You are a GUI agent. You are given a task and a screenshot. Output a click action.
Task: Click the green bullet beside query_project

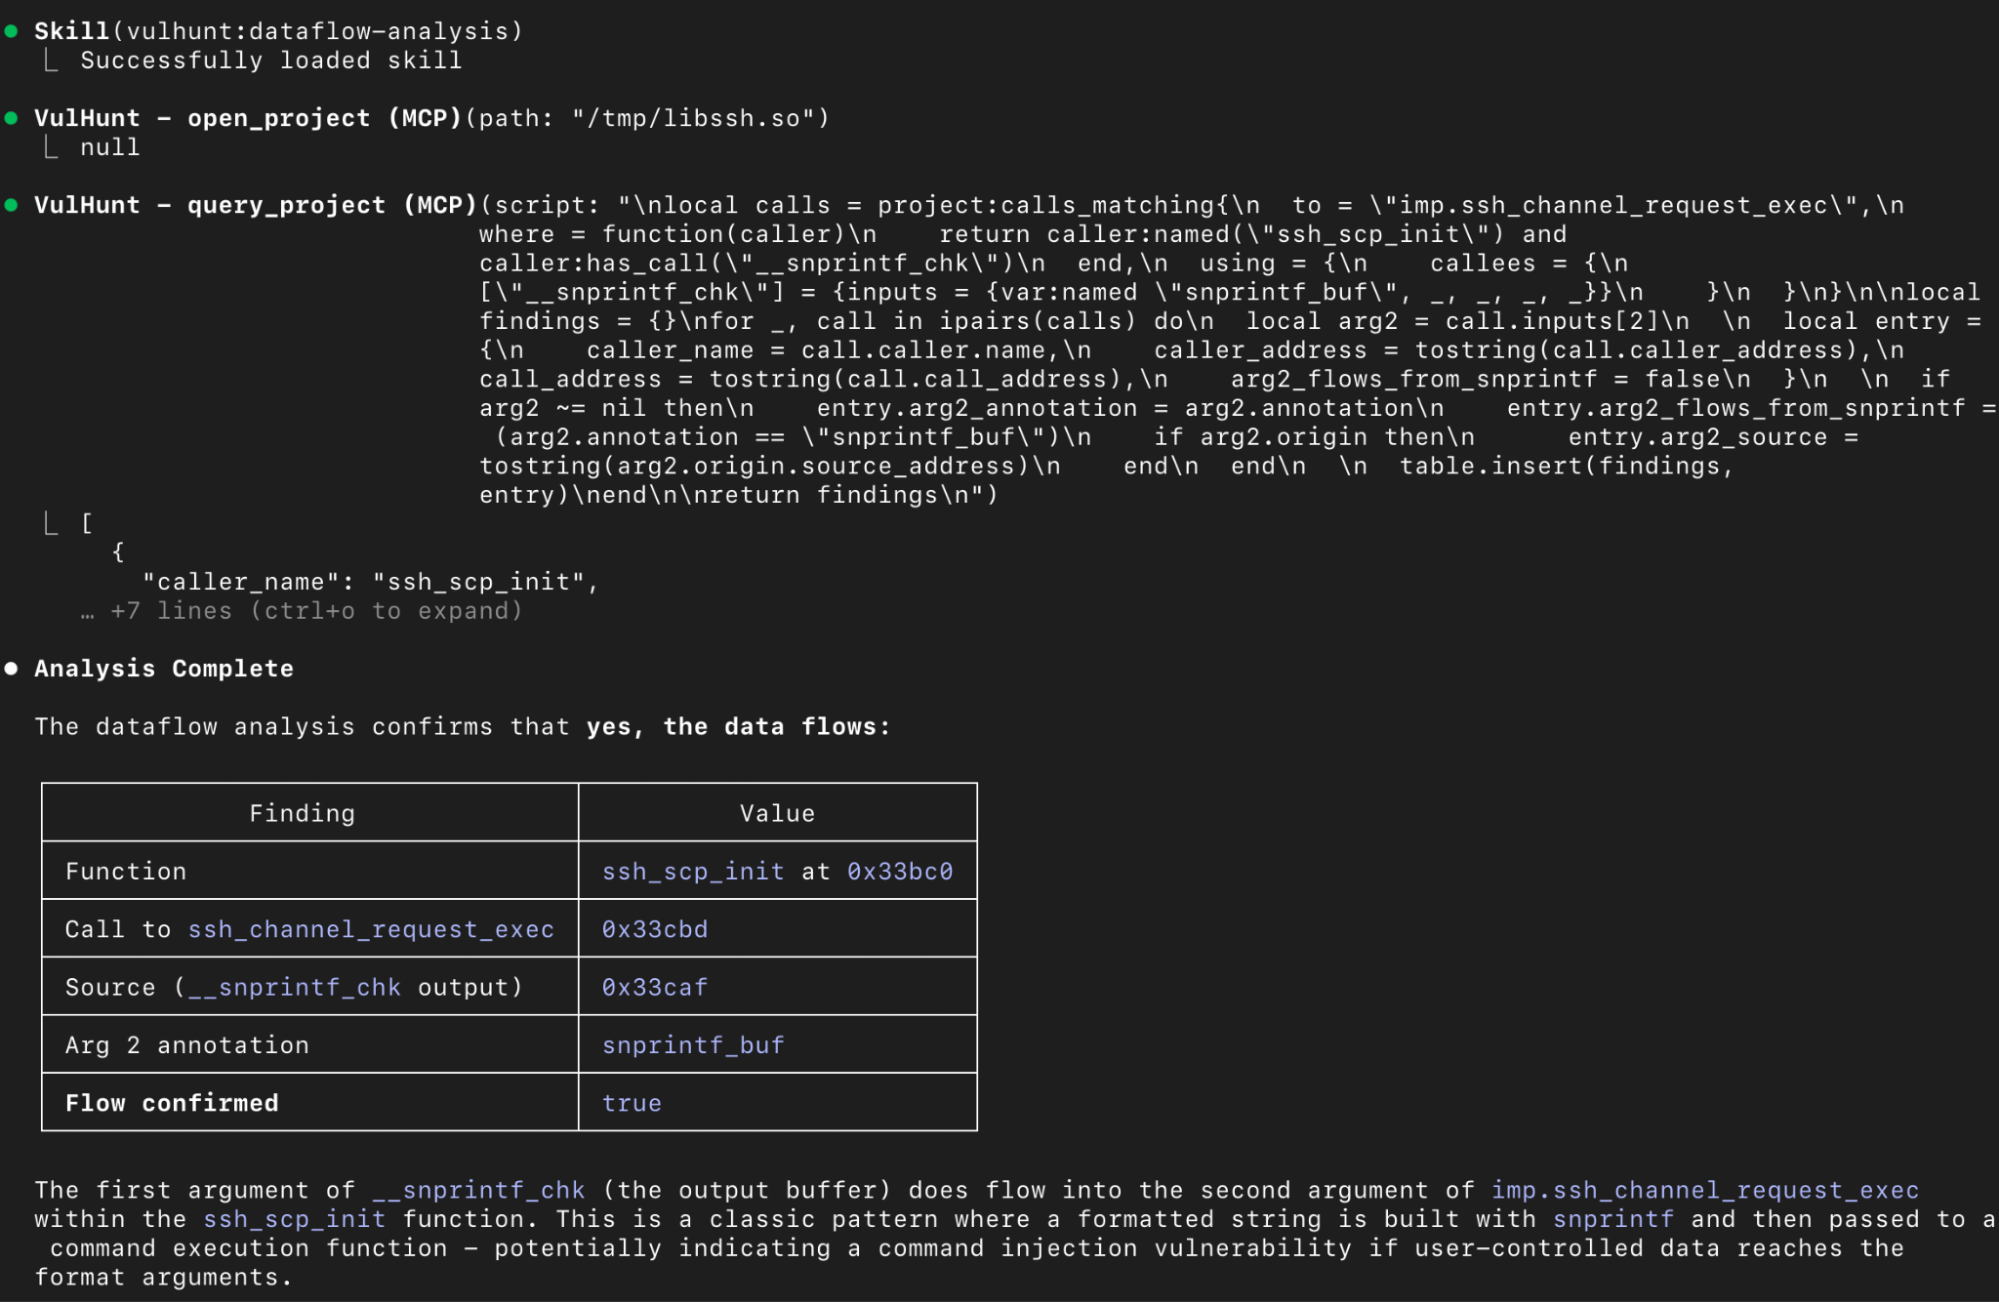12,205
